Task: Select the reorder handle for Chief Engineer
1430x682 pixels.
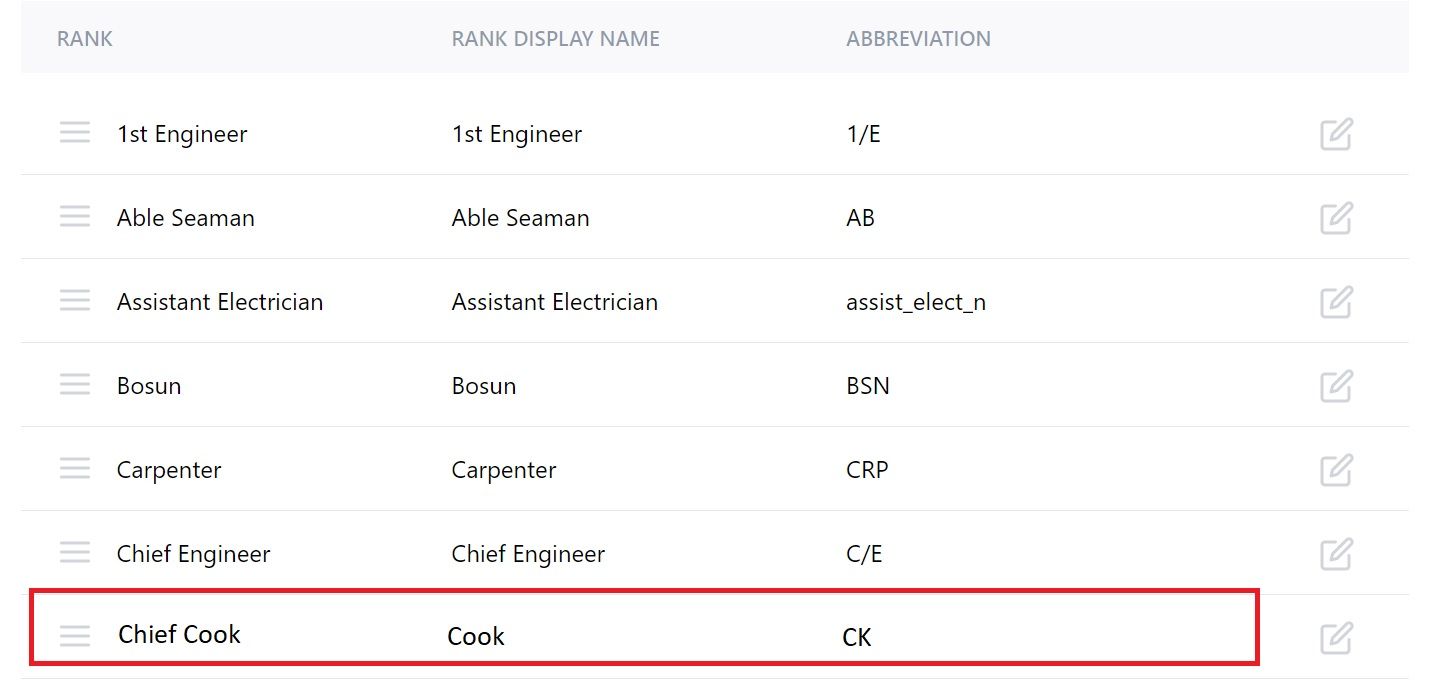Action: (x=75, y=553)
